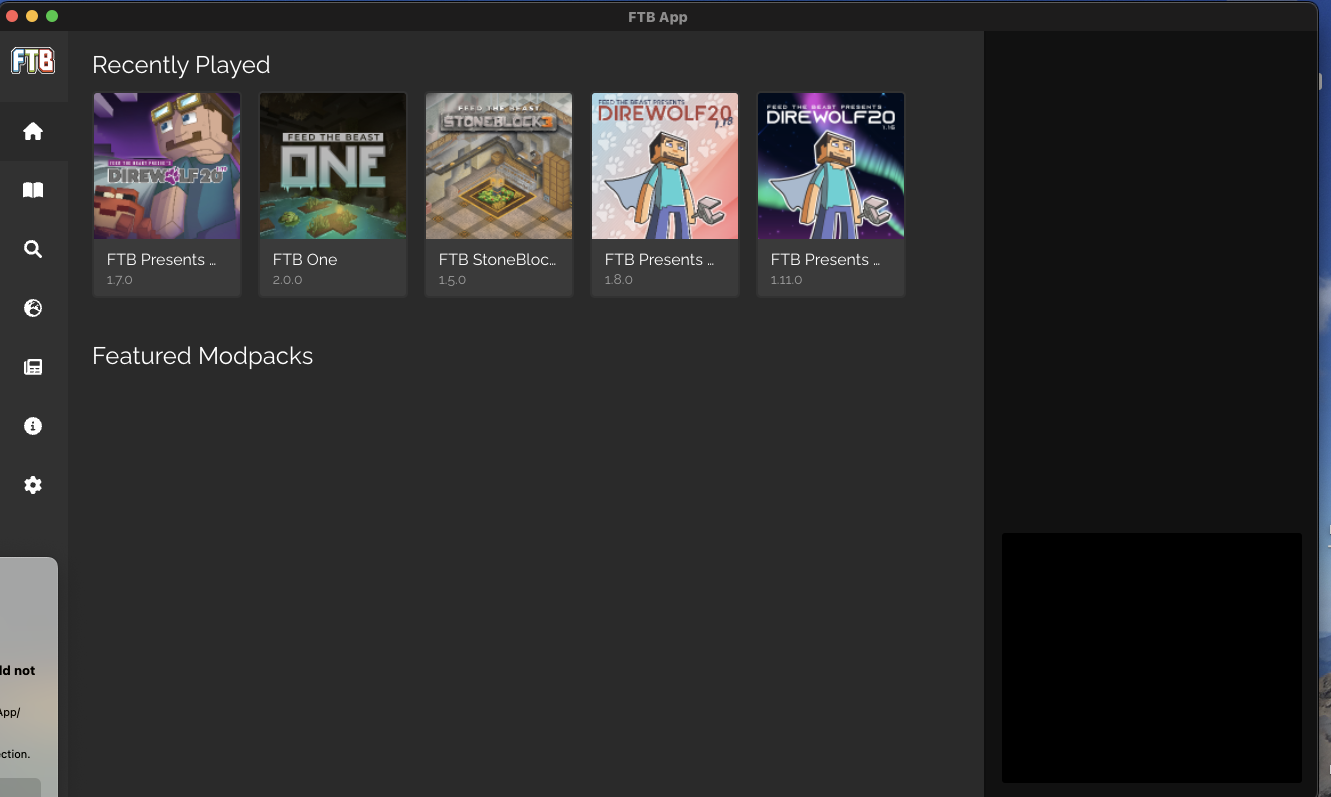The image size is (1331, 797).
Task: Open the Library book icon
Action: click(33, 190)
